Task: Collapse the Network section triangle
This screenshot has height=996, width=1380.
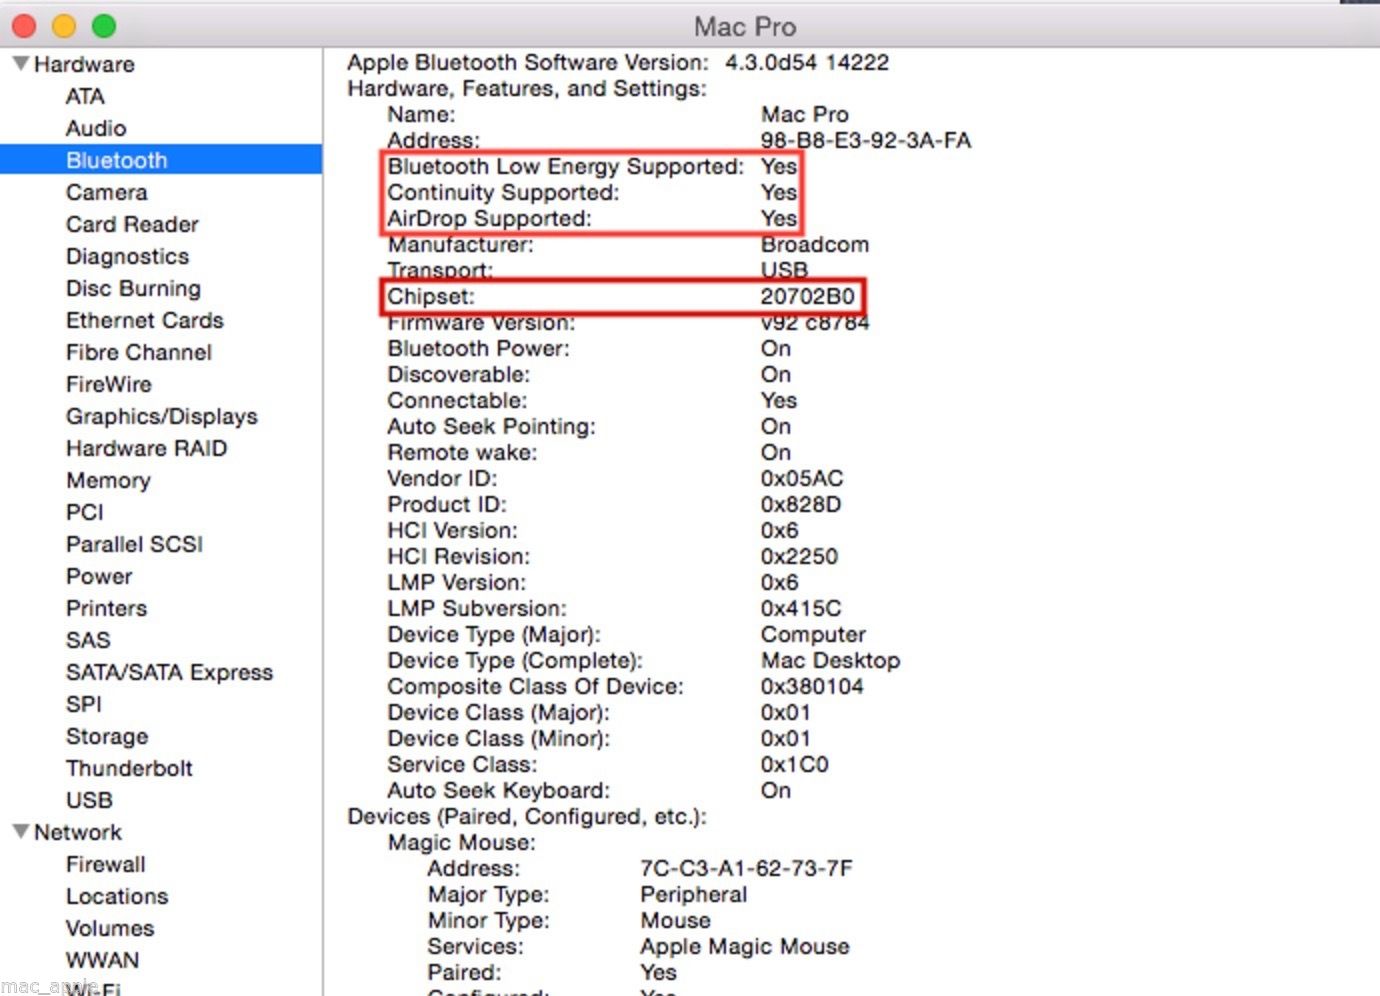Action: 20,832
